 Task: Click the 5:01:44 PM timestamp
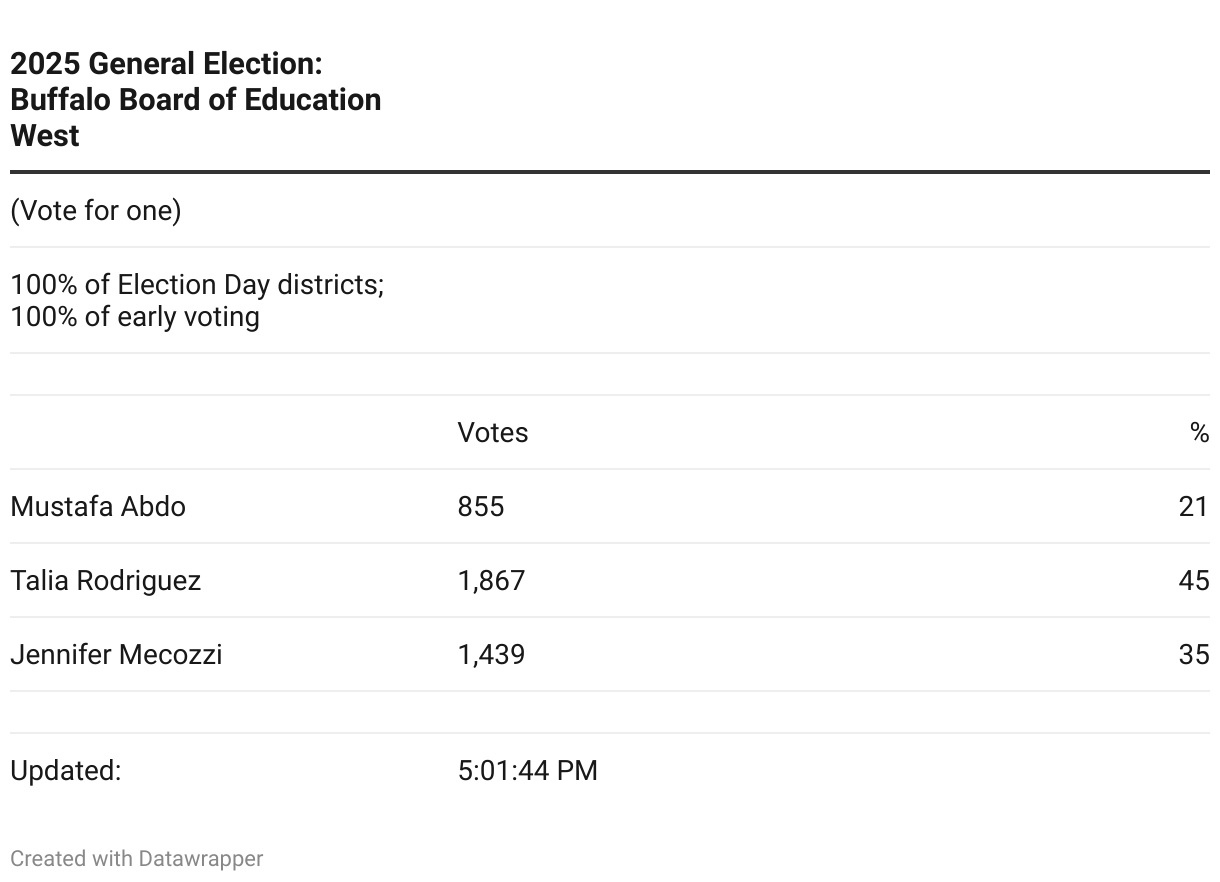[x=528, y=771]
